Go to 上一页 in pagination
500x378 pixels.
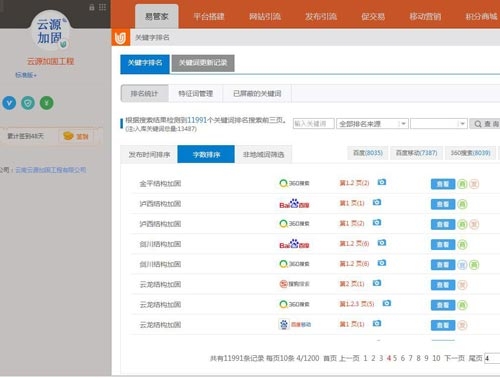pyautogui.click(x=349, y=358)
